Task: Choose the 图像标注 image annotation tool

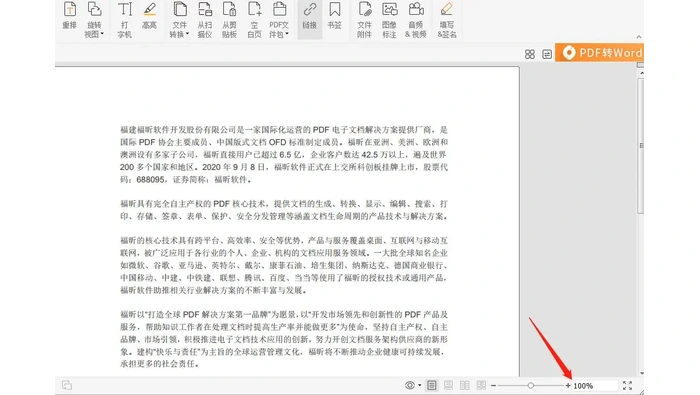Action: pos(389,20)
